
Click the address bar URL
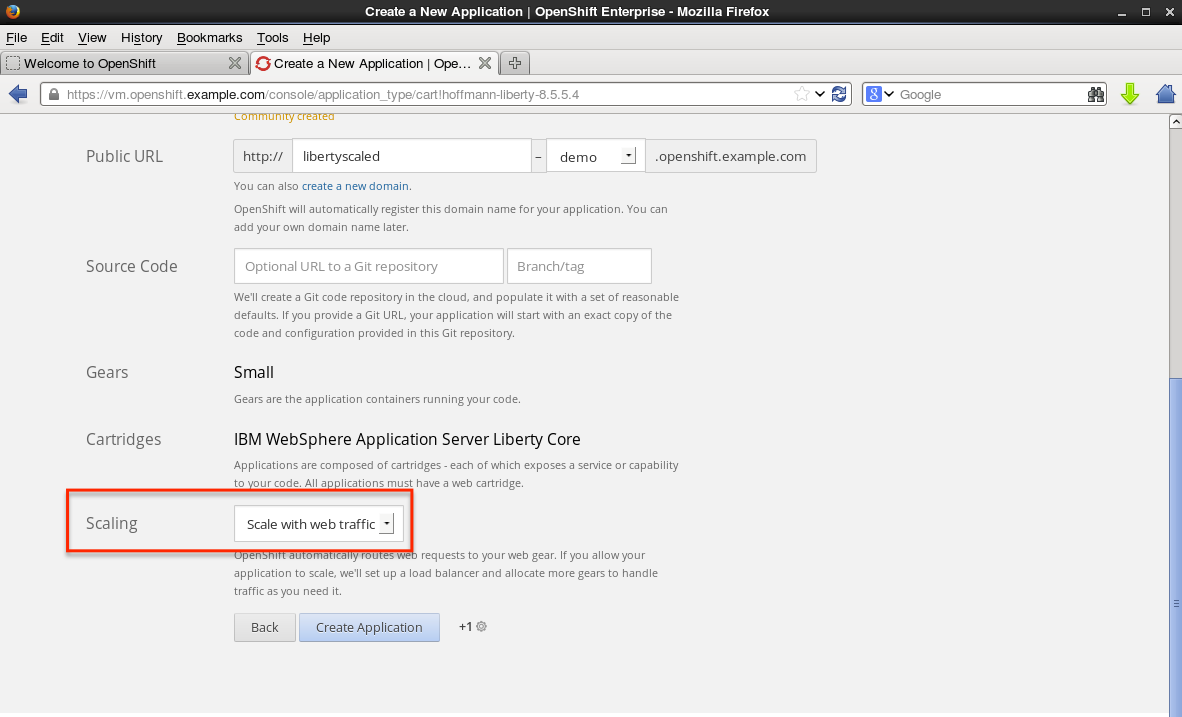(x=323, y=94)
